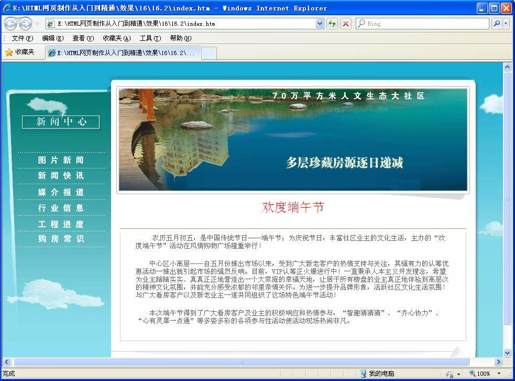Open the 行业信息 sidebar link
The width and height of the screenshot is (515, 381).
point(61,208)
